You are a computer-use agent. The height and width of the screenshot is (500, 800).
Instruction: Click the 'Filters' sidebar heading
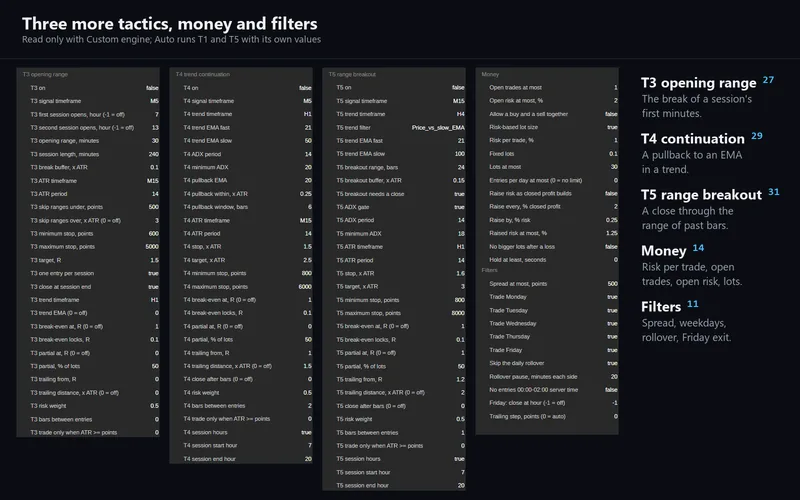click(x=661, y=307)
